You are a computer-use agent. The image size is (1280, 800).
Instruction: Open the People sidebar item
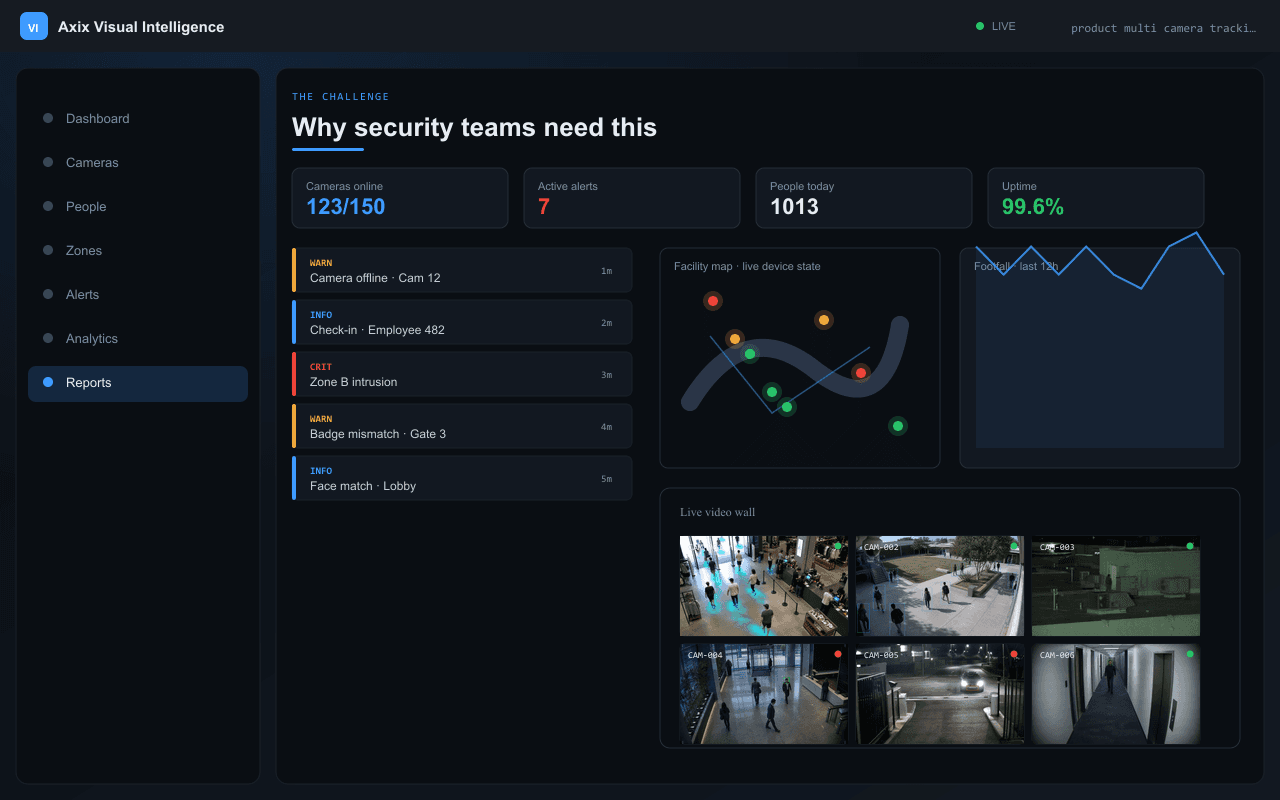coord(138,206)
